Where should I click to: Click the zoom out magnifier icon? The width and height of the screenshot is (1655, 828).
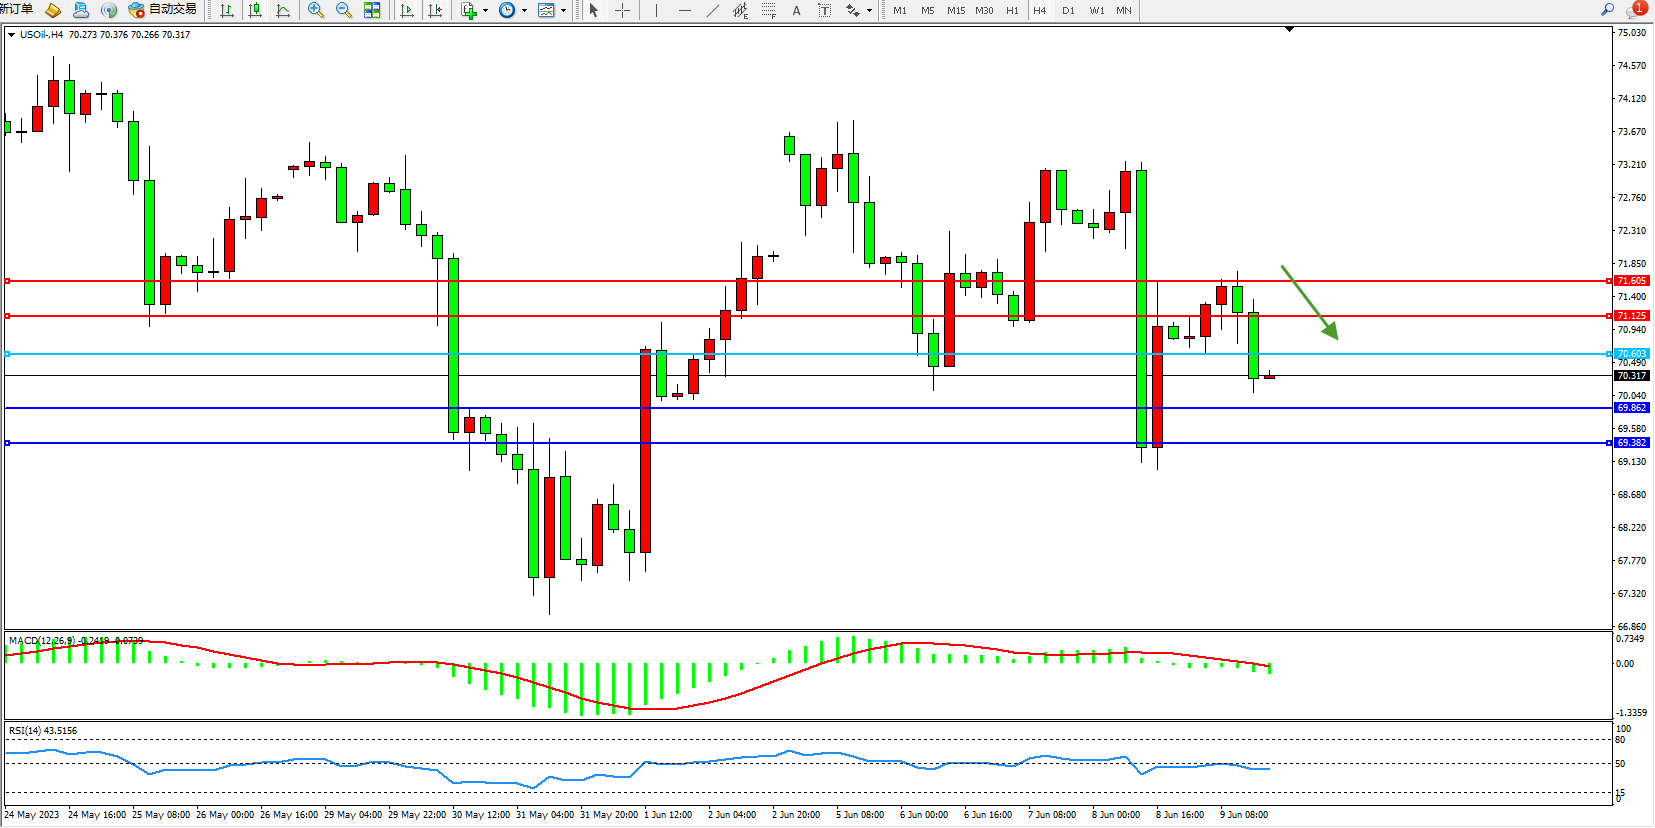click(344, 10)
